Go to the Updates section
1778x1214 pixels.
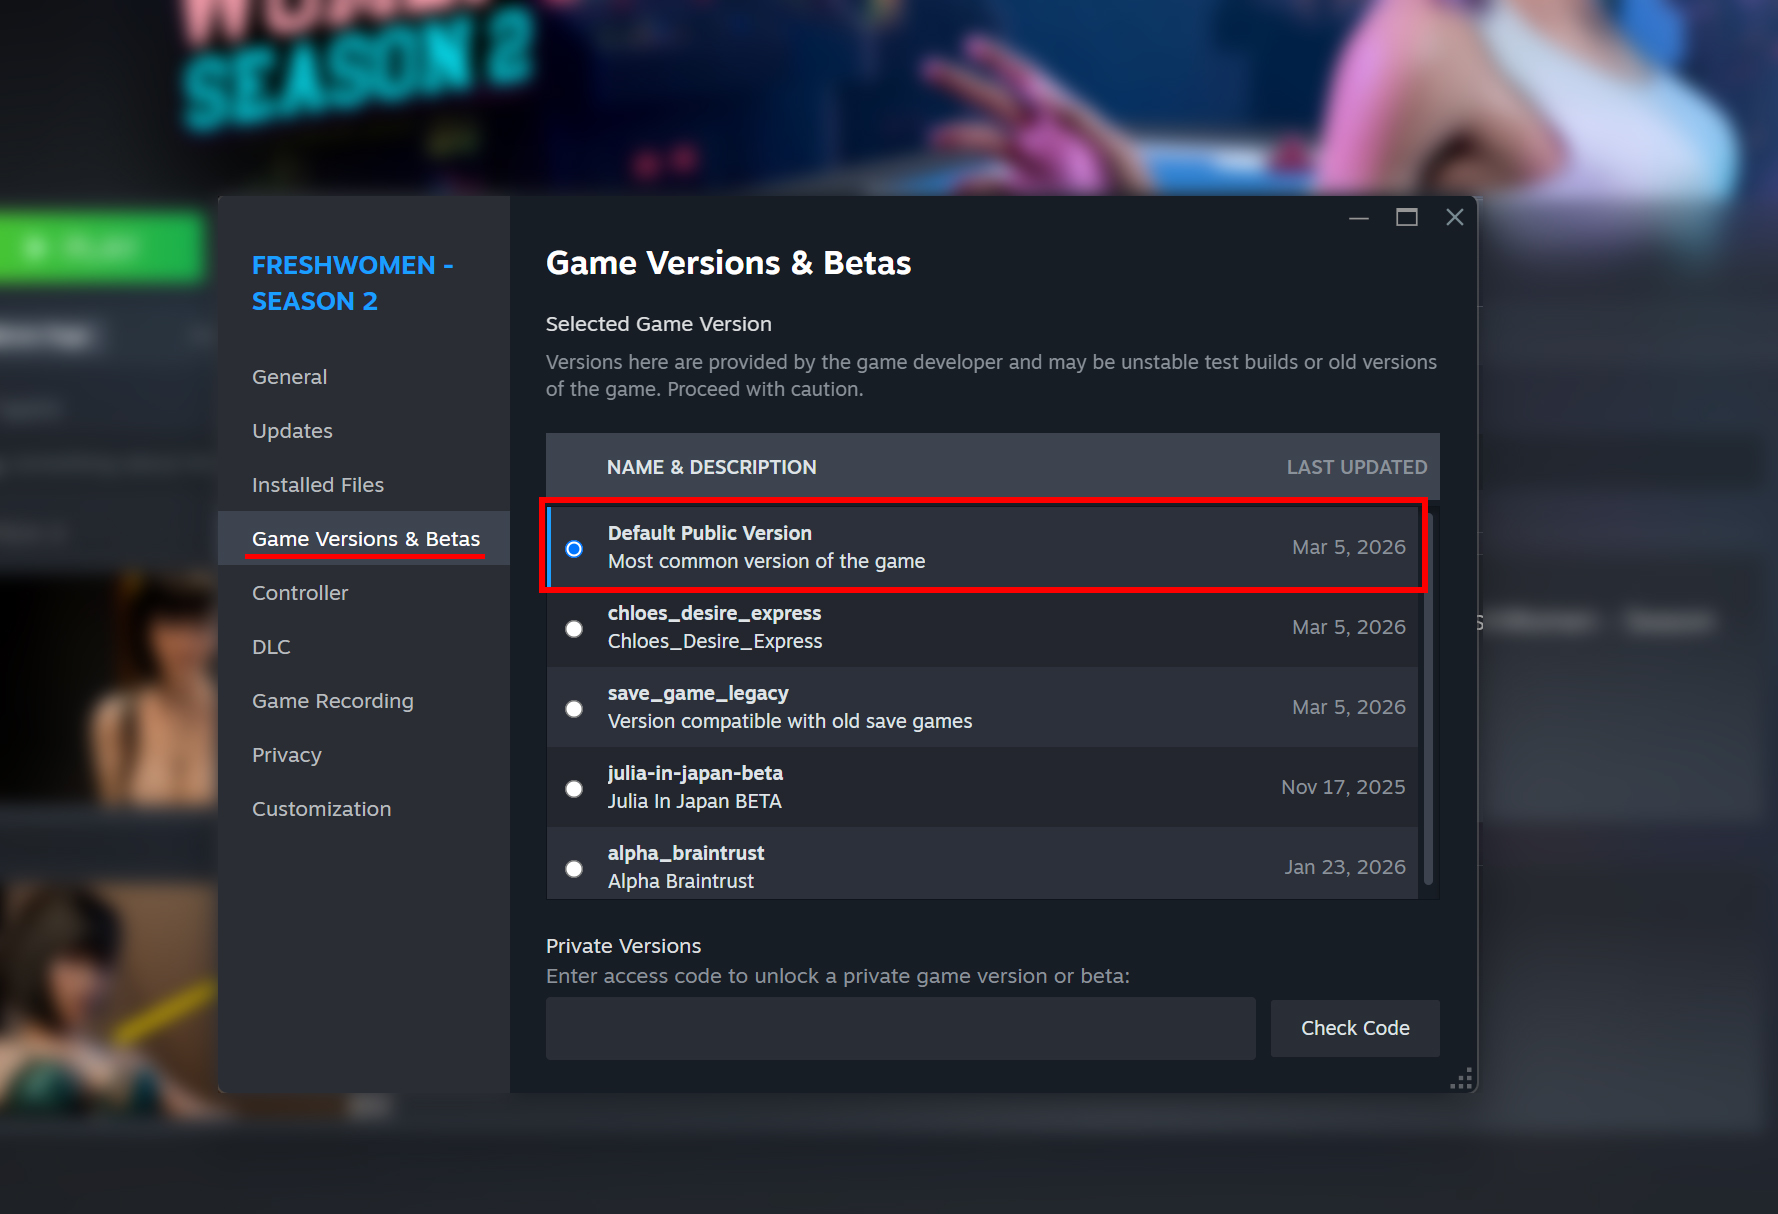point(292,431)
